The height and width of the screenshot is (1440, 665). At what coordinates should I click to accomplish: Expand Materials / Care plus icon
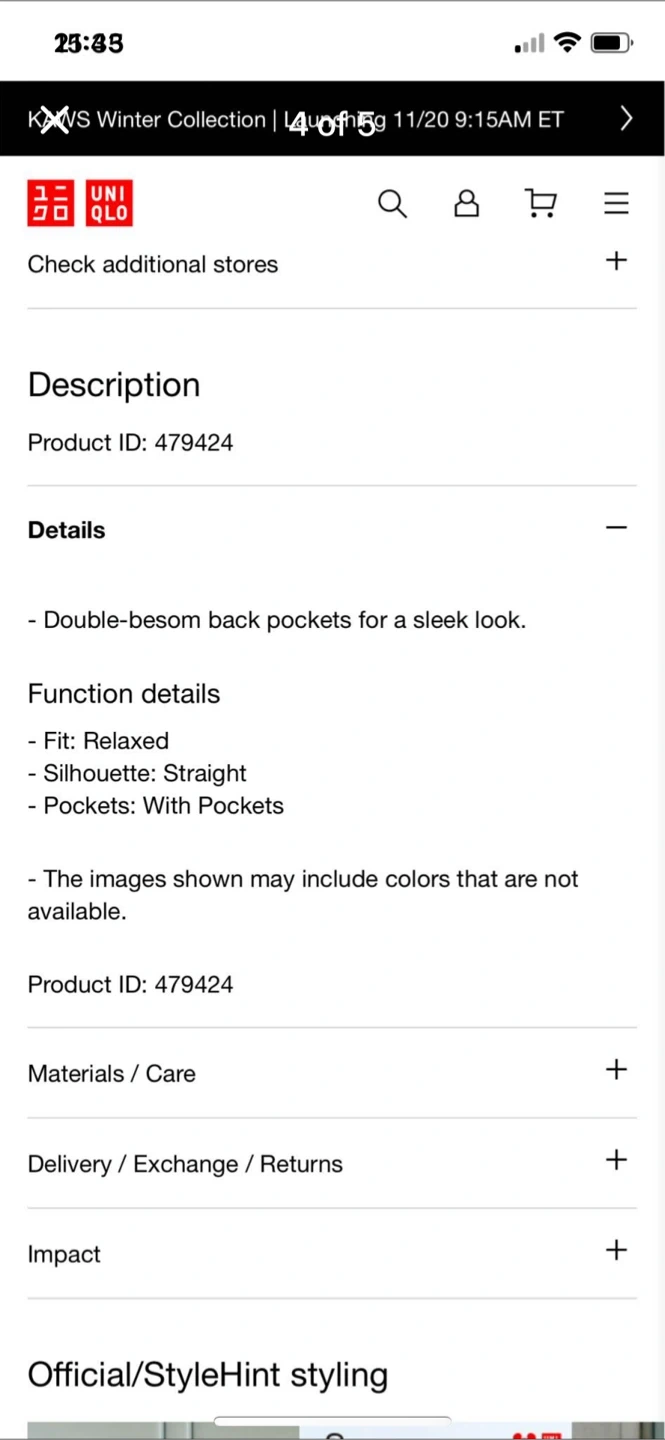[x=616, y=1070]
